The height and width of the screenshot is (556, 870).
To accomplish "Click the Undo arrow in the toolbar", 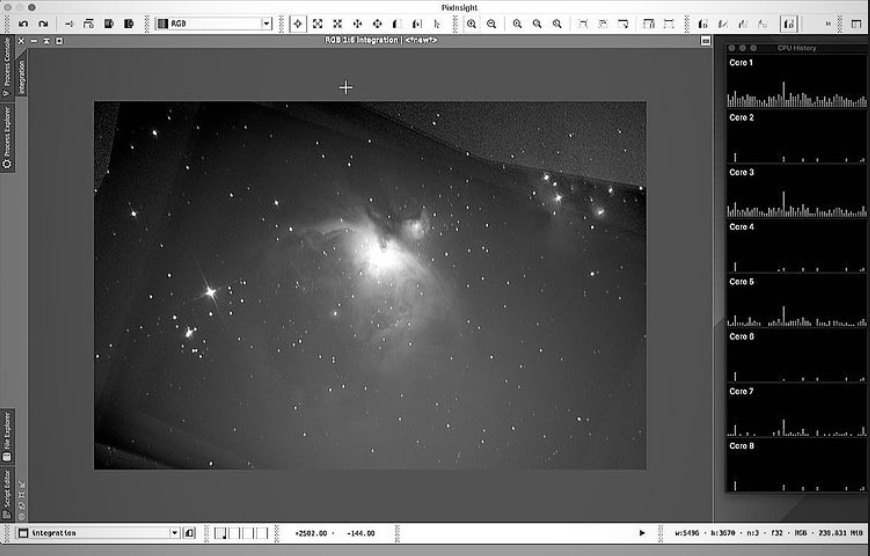I will (23, 23).
